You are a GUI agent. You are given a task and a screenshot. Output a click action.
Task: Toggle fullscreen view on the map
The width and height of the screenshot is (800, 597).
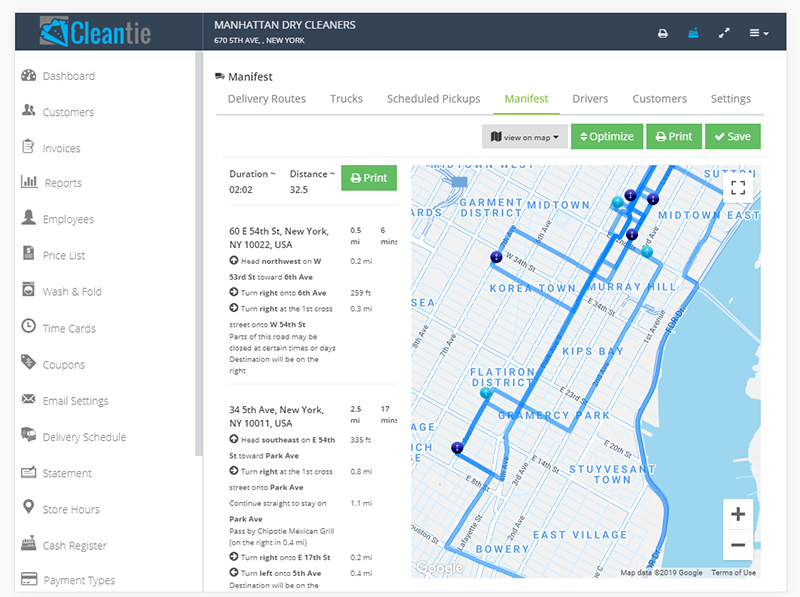pos(738,187)
